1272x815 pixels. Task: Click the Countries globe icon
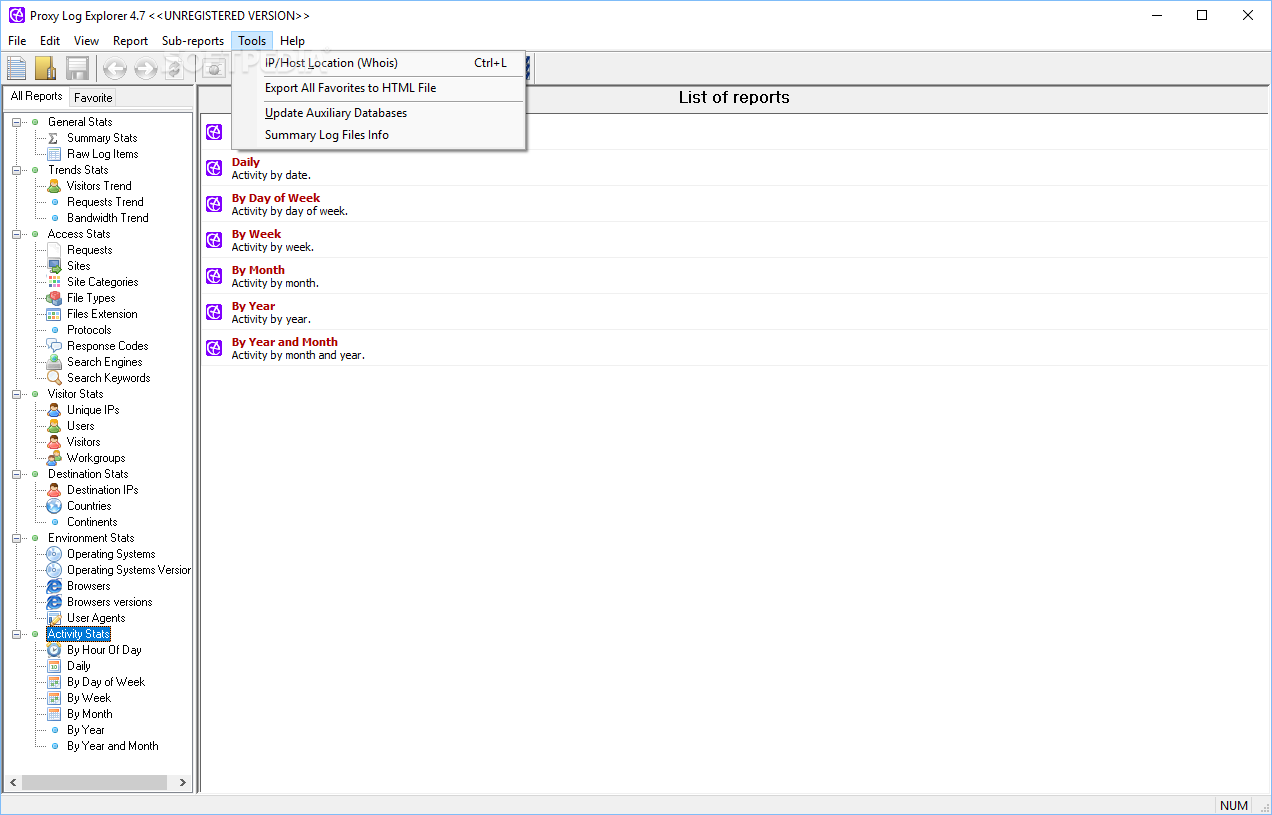(x=54, y=506)
